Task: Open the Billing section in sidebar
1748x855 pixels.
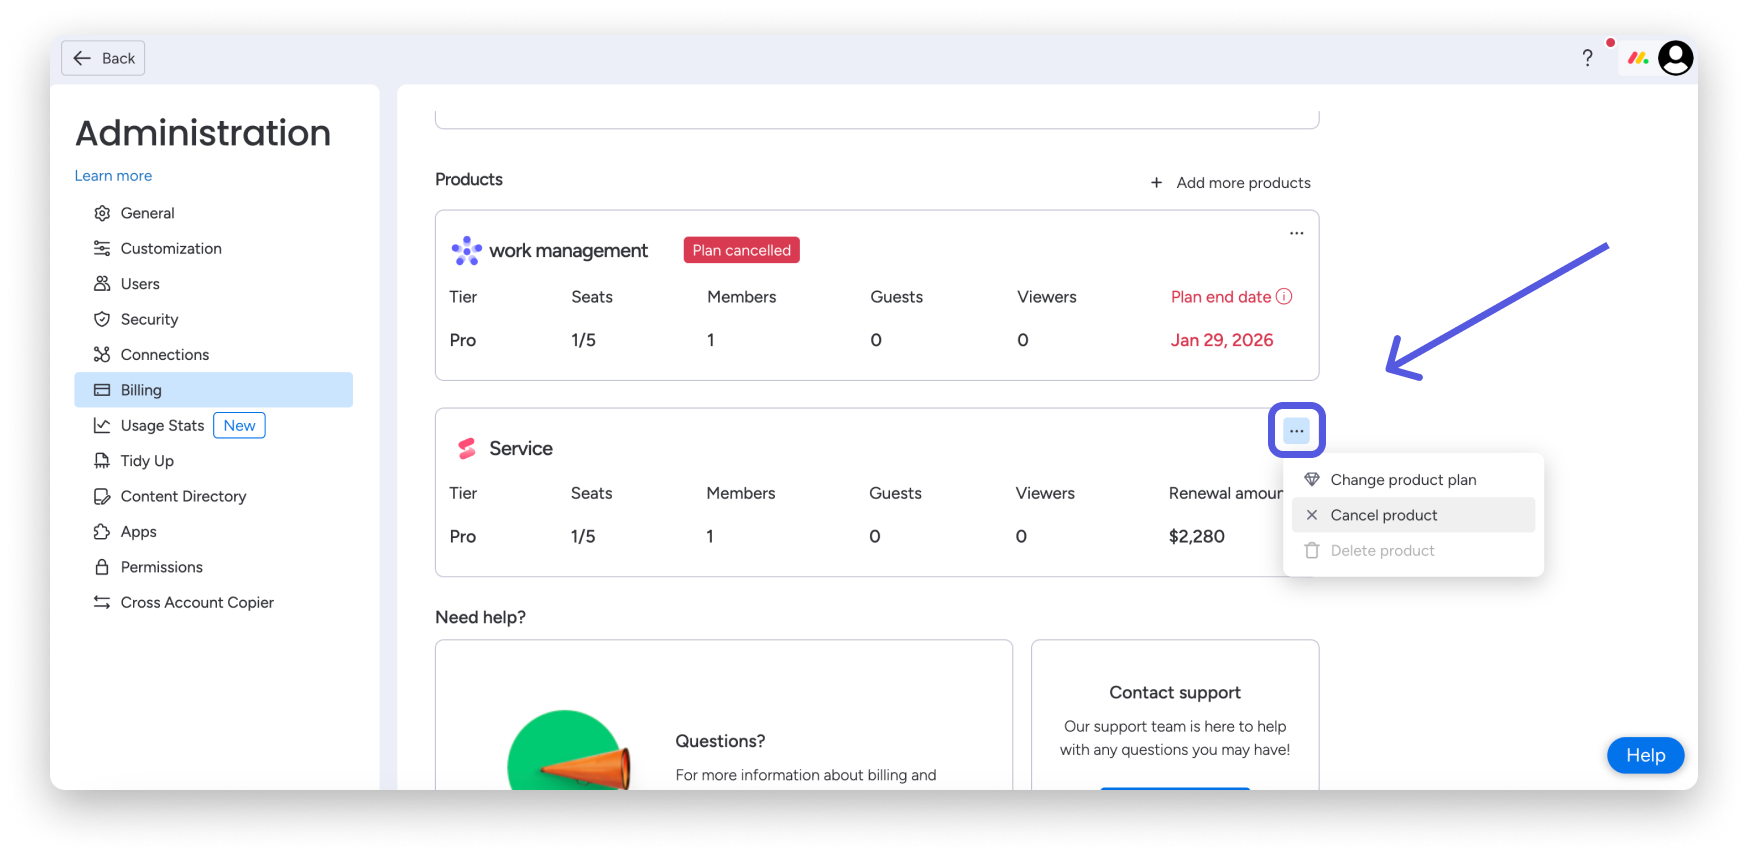Action: click(214, 390)
